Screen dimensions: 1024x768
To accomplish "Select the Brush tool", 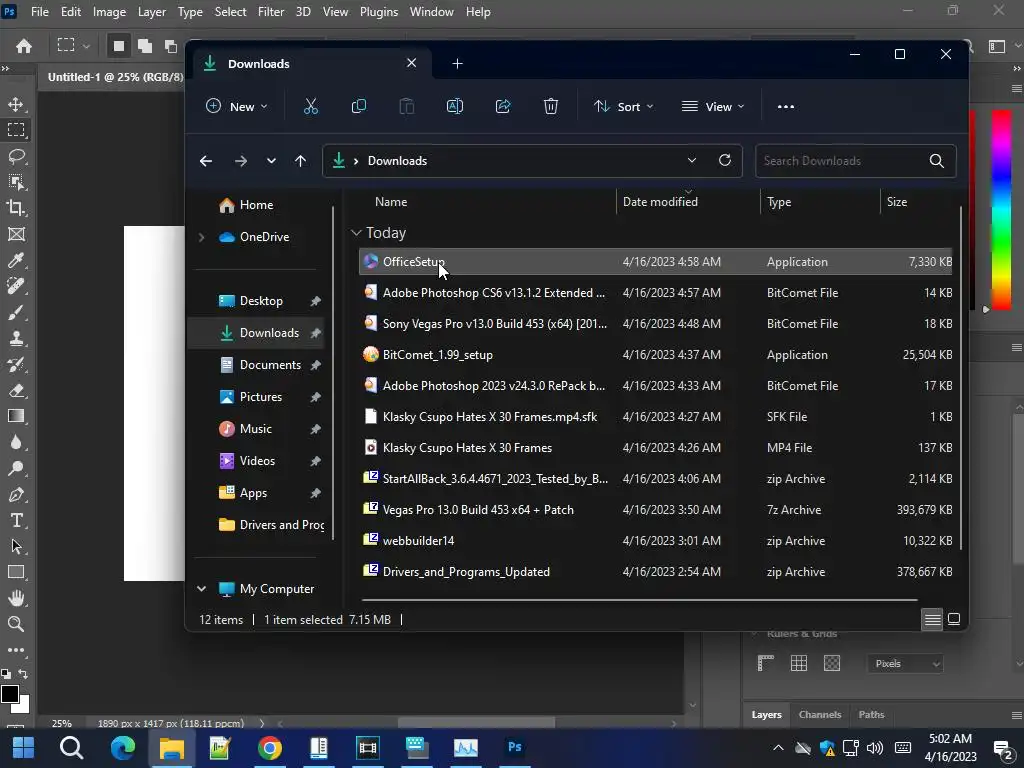I will 16,312.
